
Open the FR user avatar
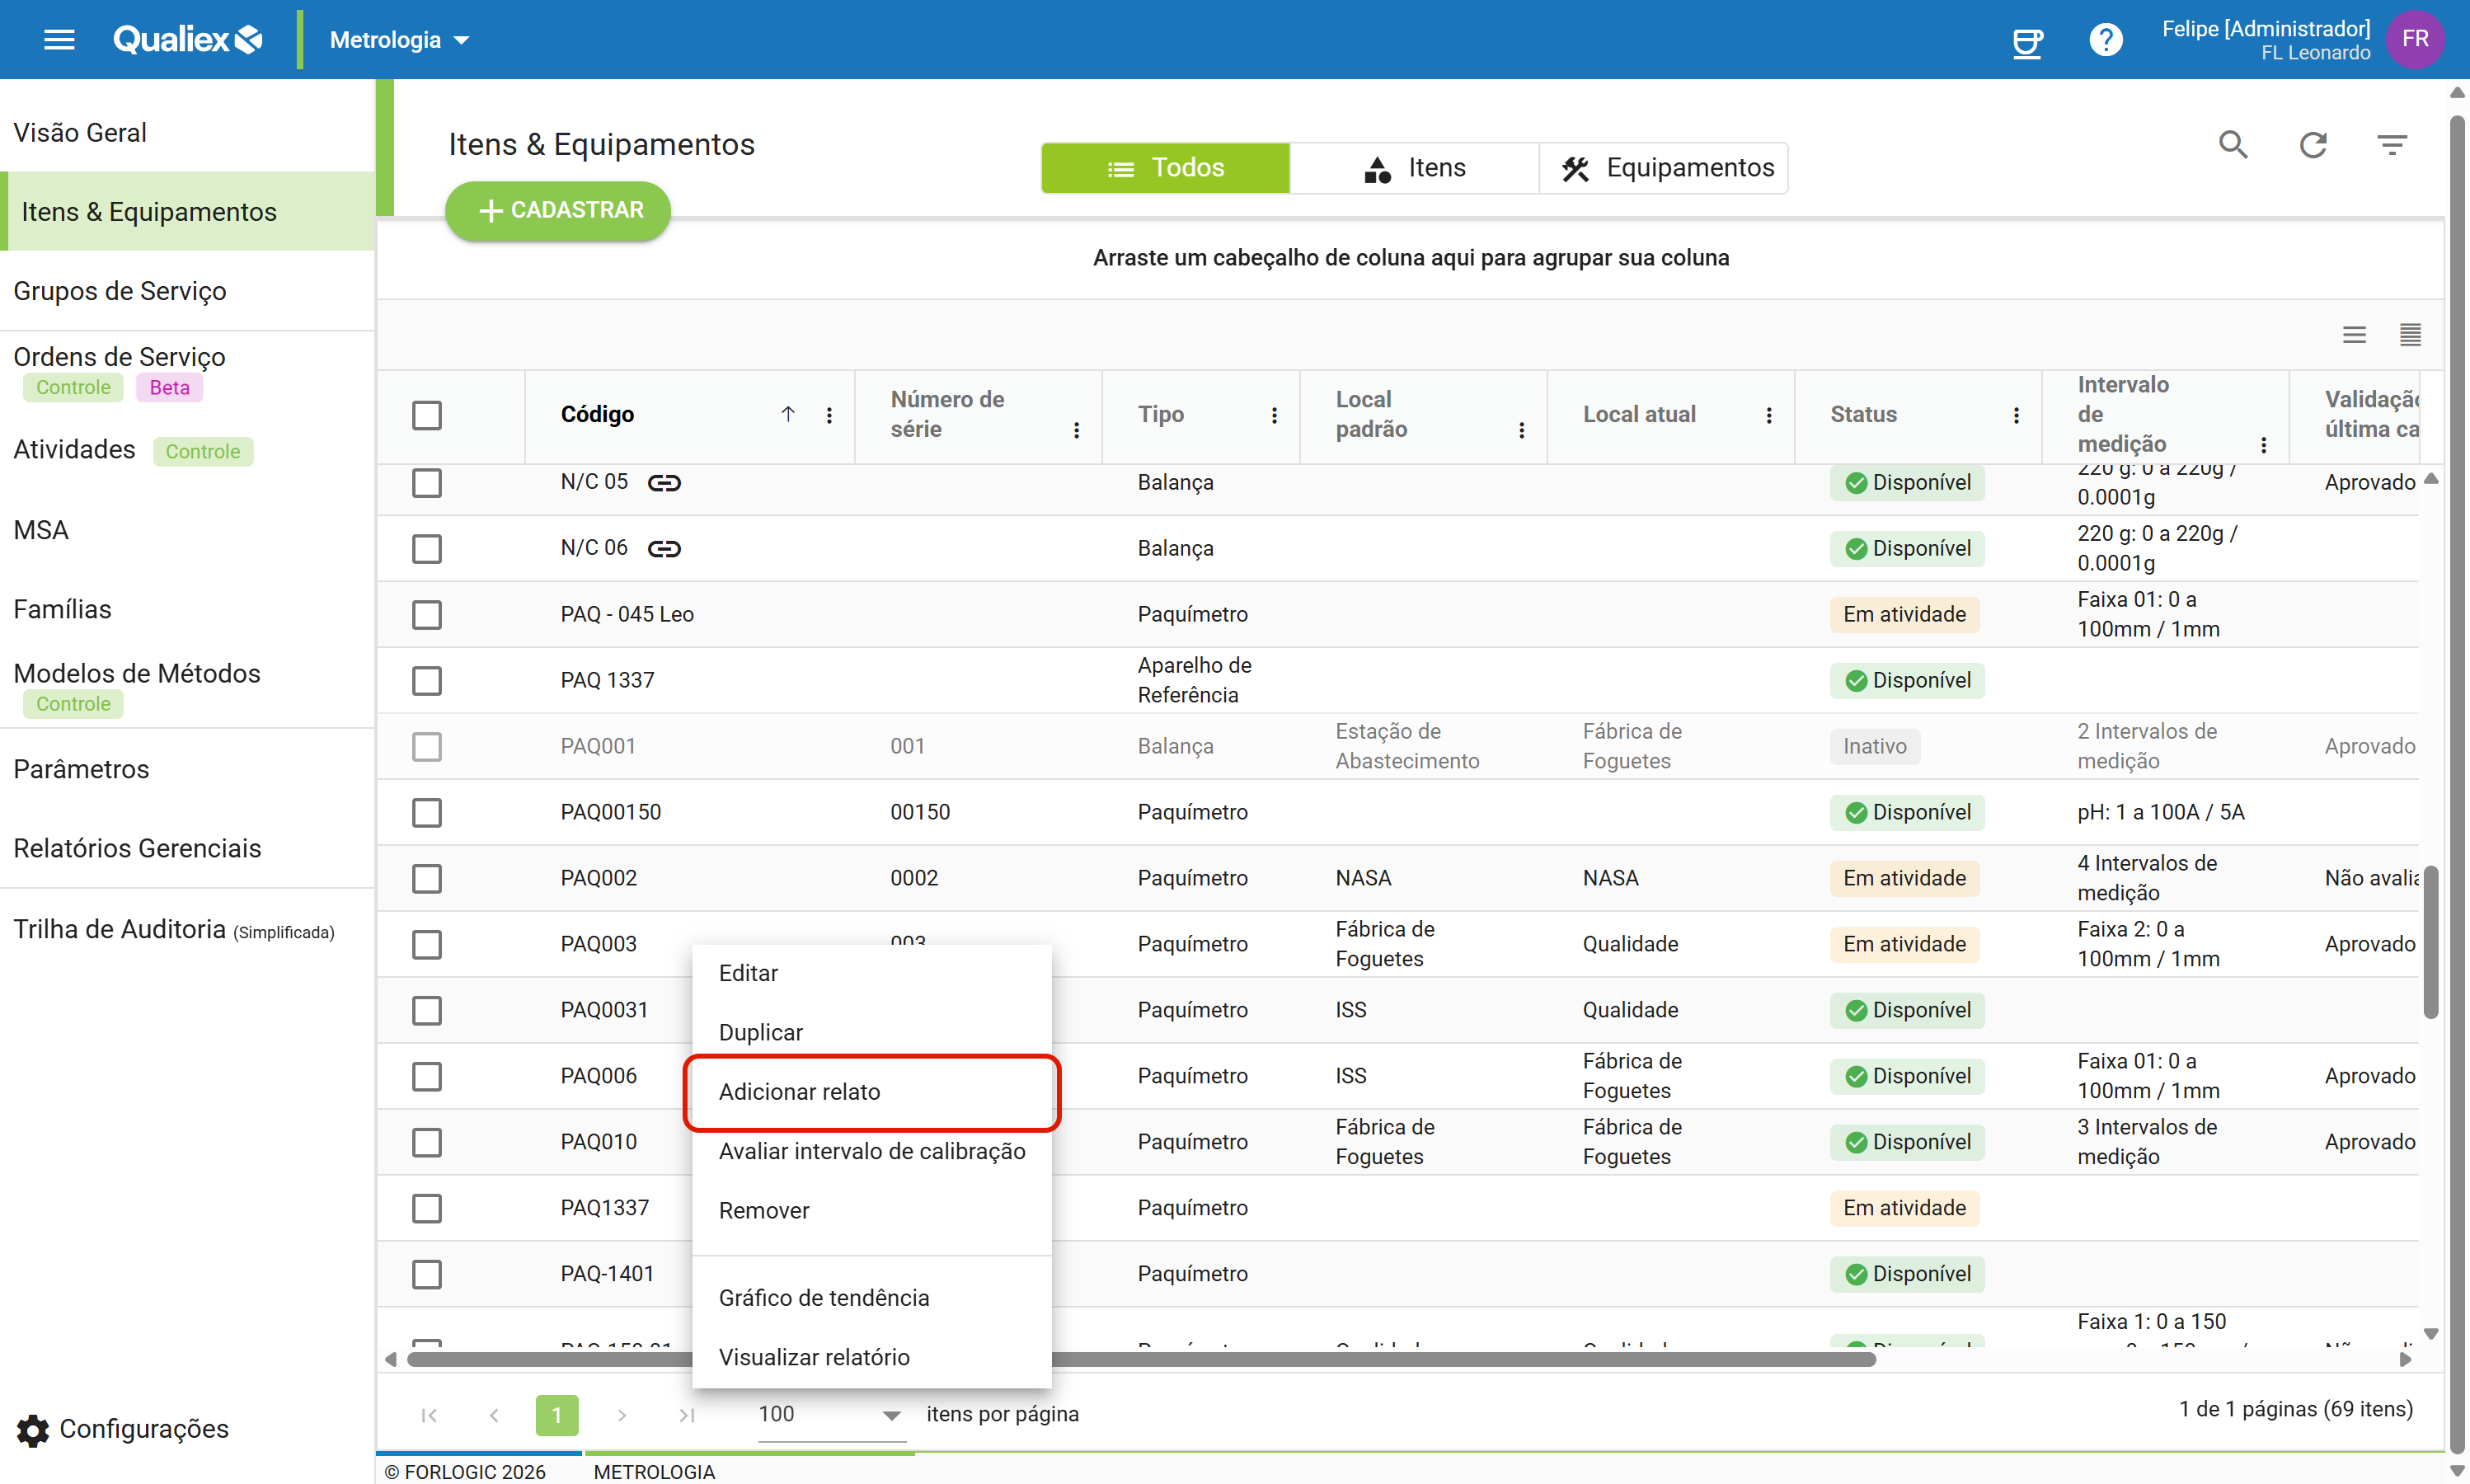point(2414,40)
